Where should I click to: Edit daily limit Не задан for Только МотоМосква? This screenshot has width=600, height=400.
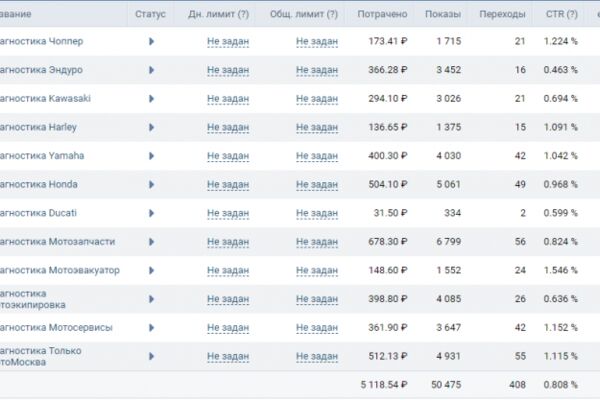228,356
